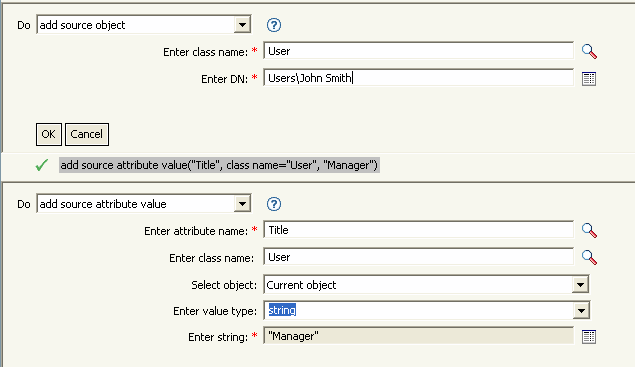The height and width of the screenshot is (367, 635).
Task: Open the Select object Current object dropdown
Action: [580, 285]
